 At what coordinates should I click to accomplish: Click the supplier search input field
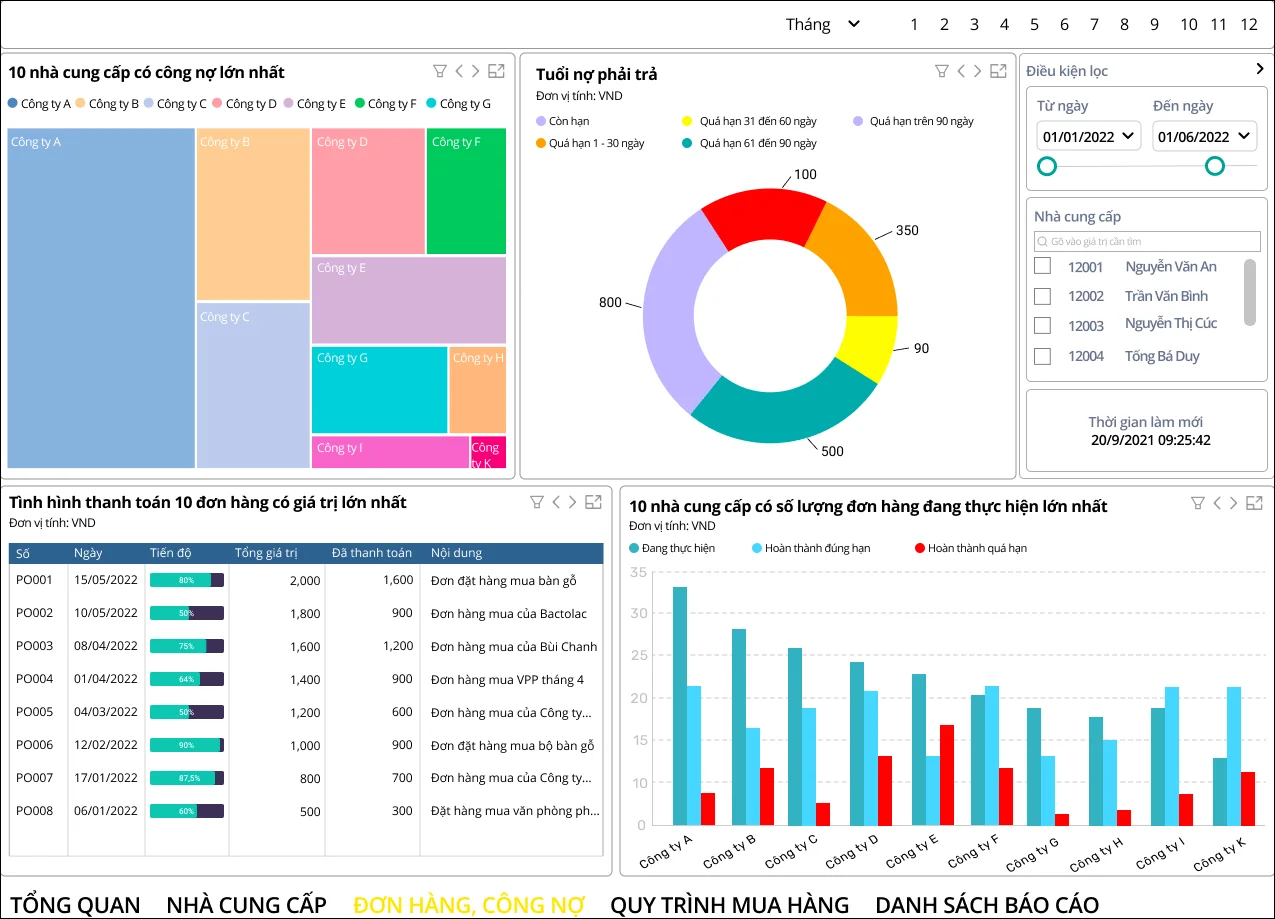tap(1146, 241)
